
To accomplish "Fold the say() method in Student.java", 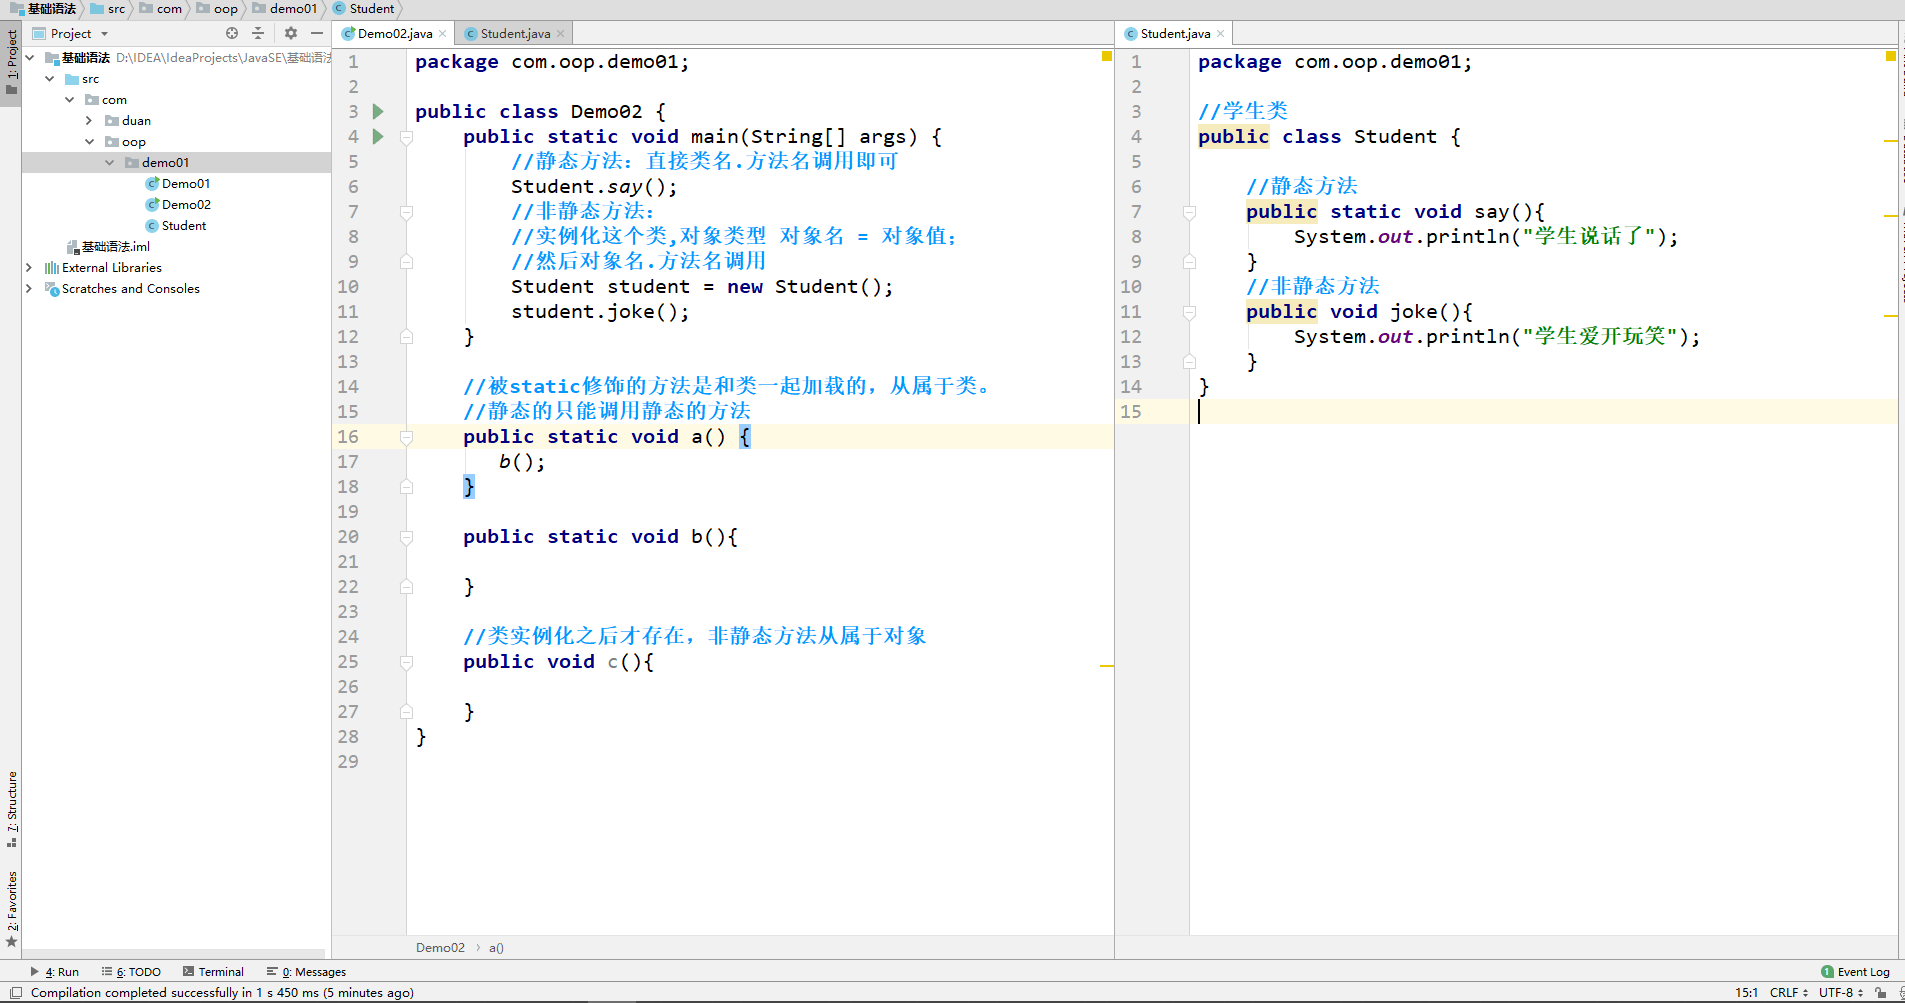I will click(x=1190, y=212).
